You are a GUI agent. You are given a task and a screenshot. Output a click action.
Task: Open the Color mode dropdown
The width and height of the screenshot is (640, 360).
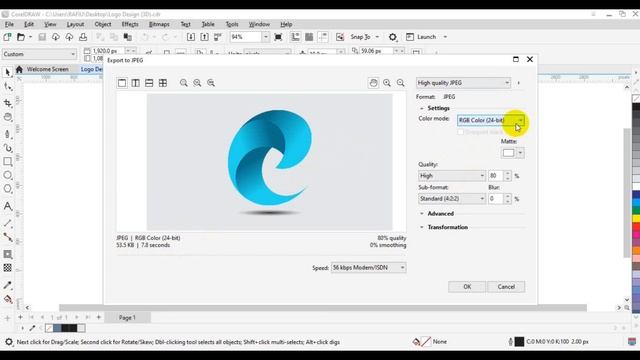pyautogui.click(x=491, y=120)
